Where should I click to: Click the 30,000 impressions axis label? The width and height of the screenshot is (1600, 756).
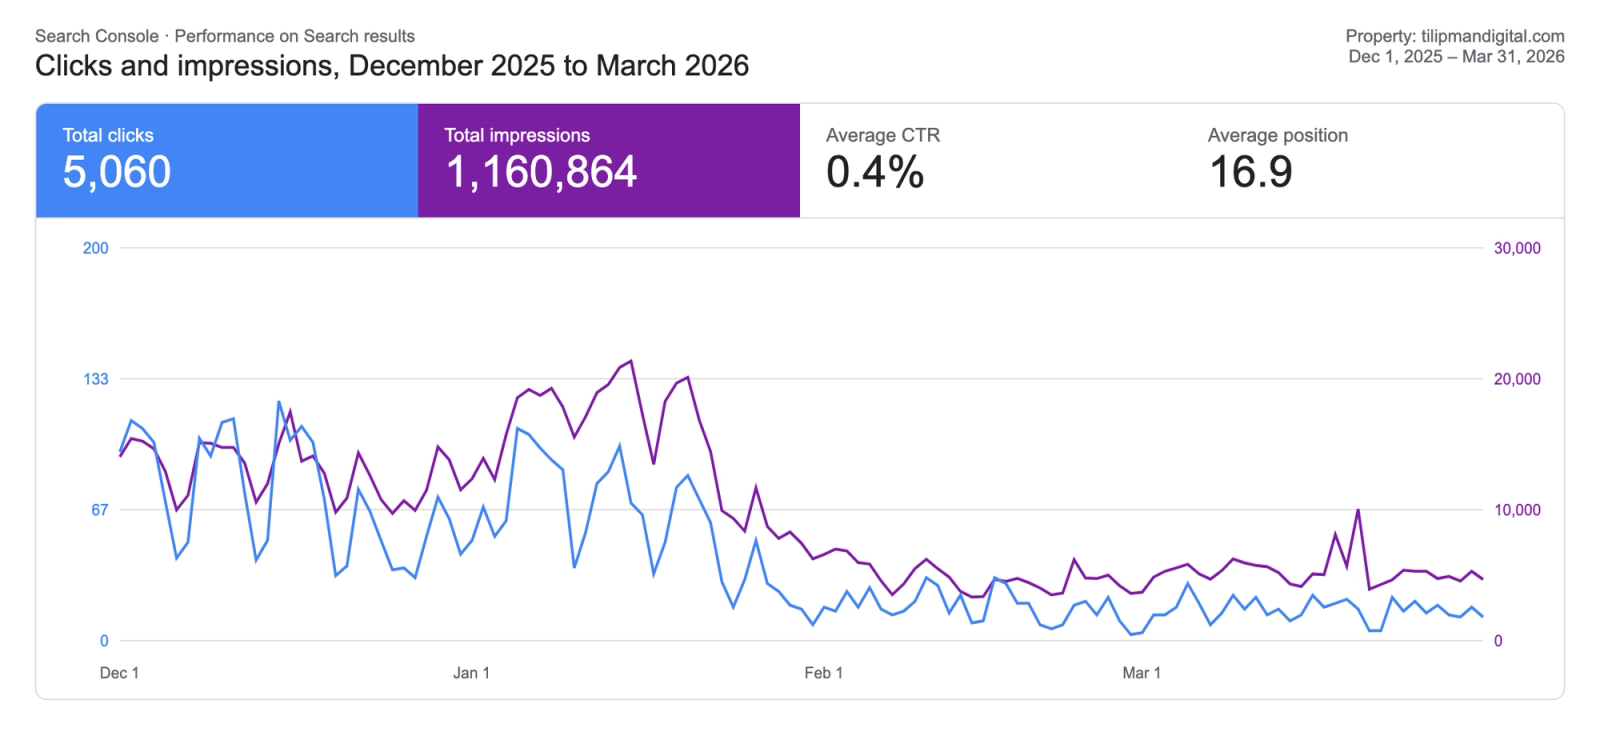(1517, 248)
